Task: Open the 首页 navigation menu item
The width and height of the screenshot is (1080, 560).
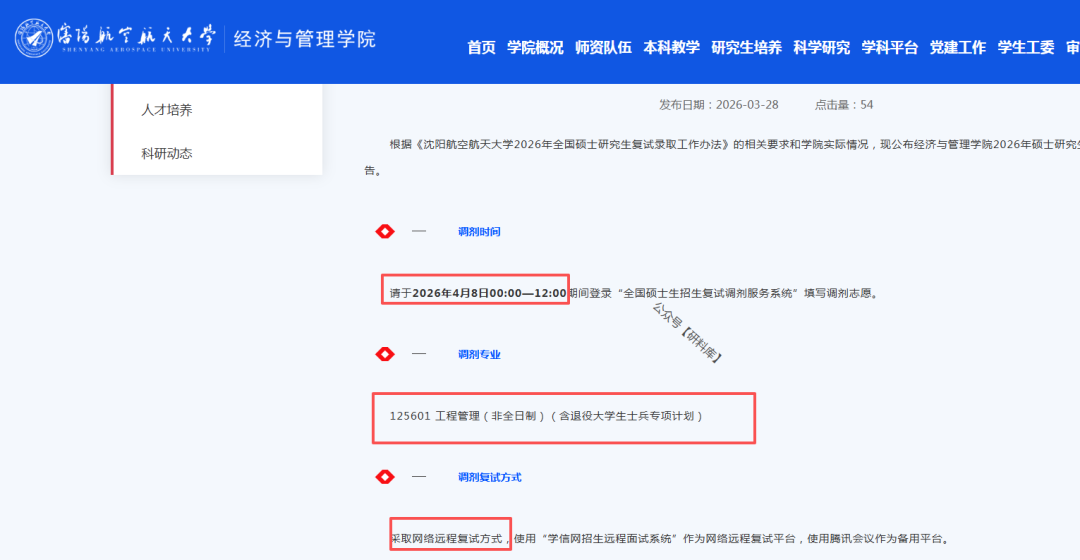Action: [x=481, y=47]
